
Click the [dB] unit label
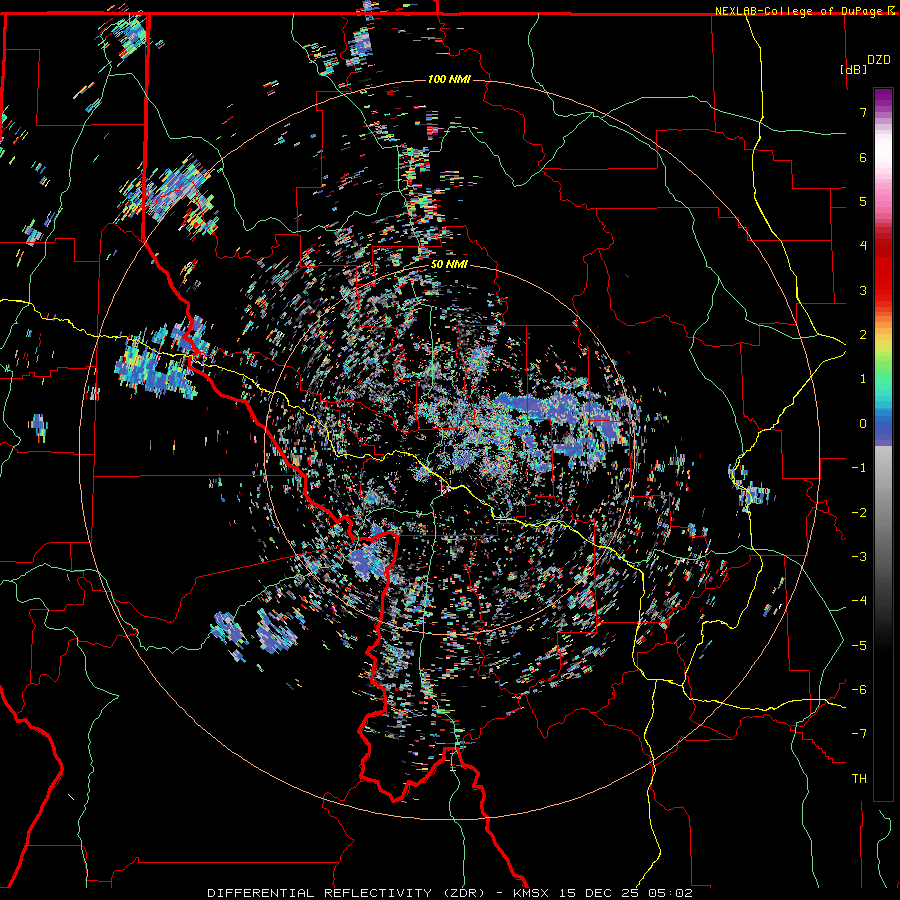(x=853, y=69)
